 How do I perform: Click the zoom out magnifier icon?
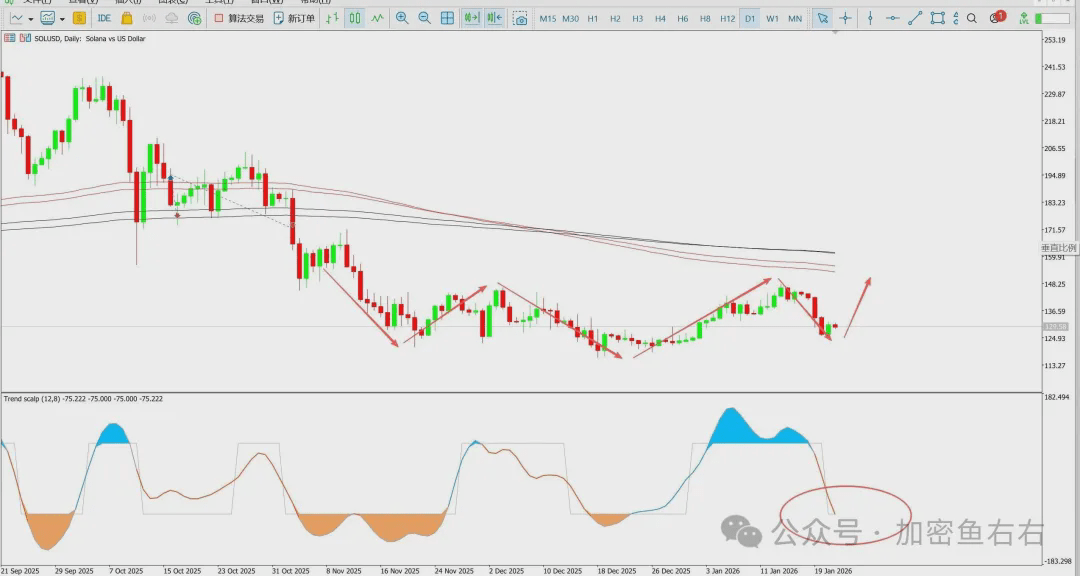(x=424, y=18)
